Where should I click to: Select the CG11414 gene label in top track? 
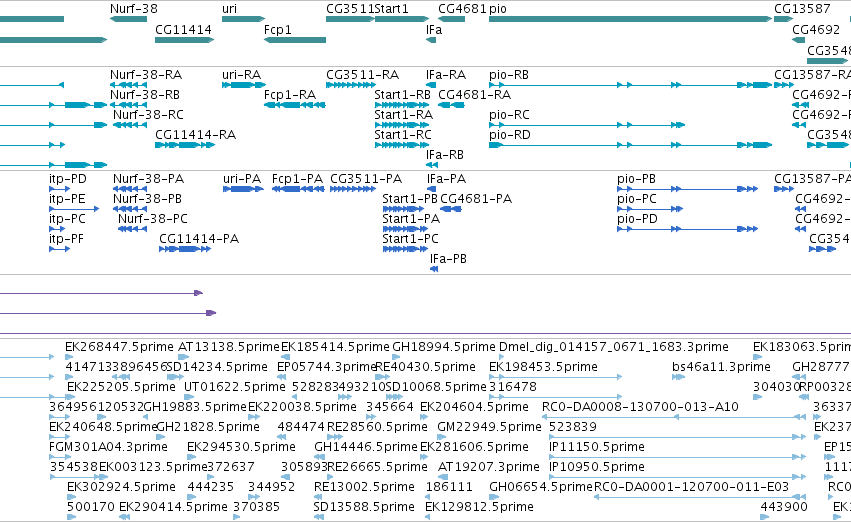[183, 29]
